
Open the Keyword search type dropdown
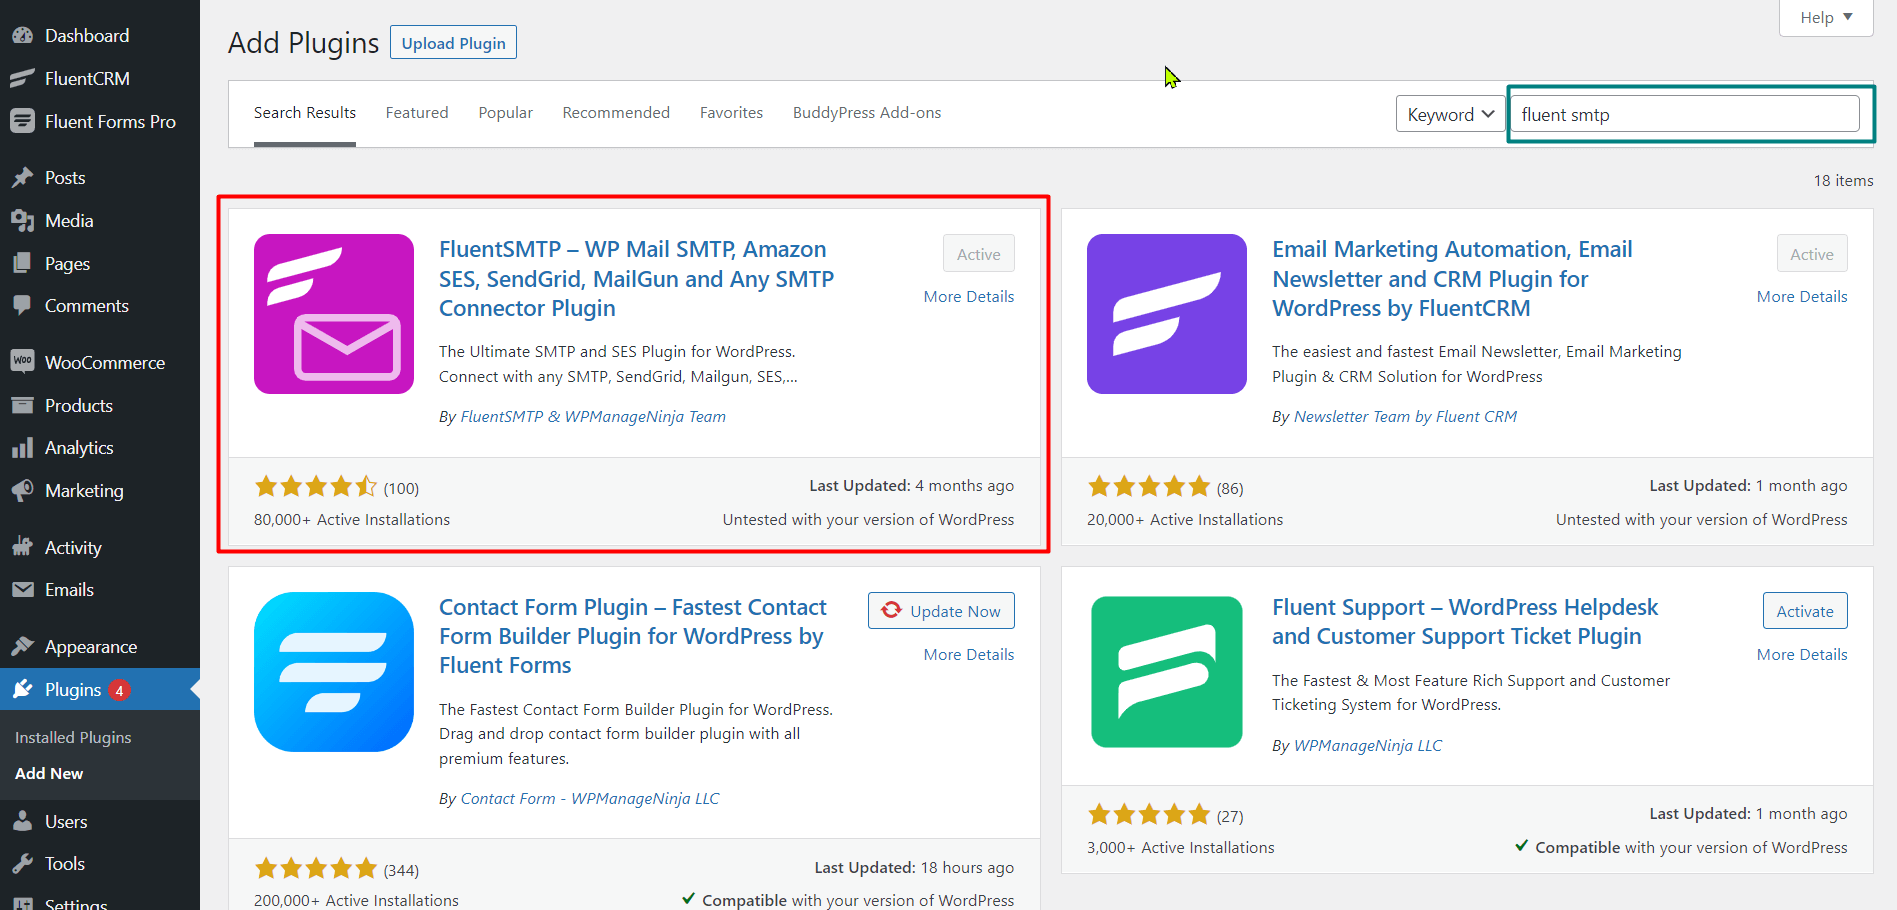1451,114
